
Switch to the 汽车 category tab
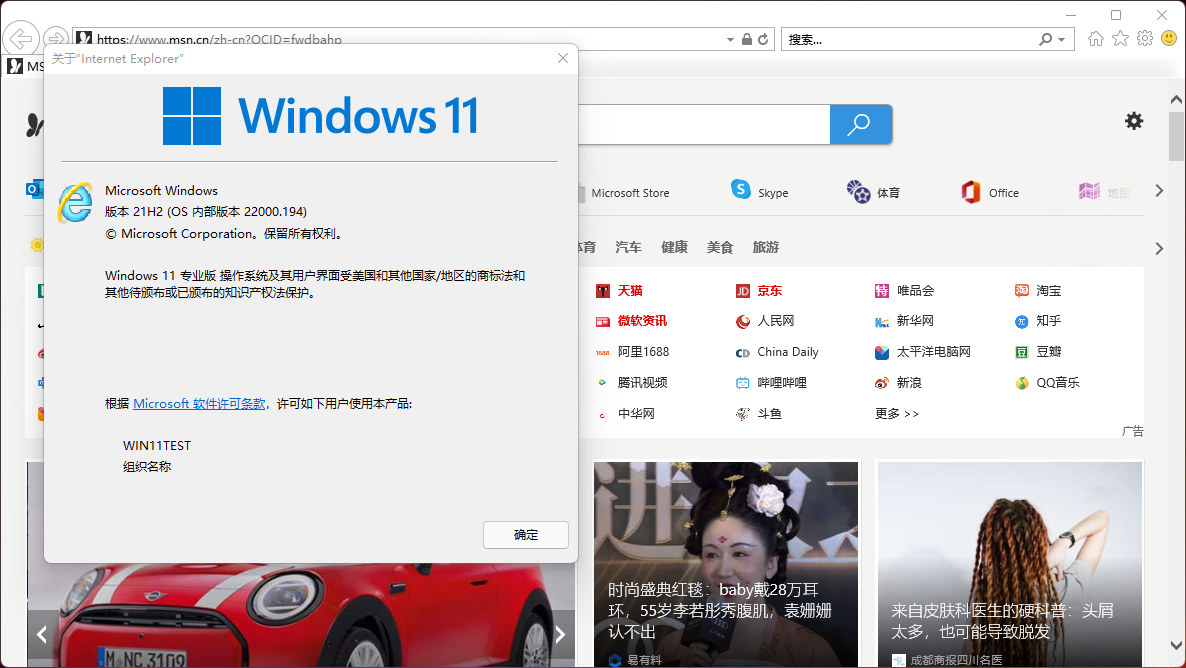coord(631,247)
